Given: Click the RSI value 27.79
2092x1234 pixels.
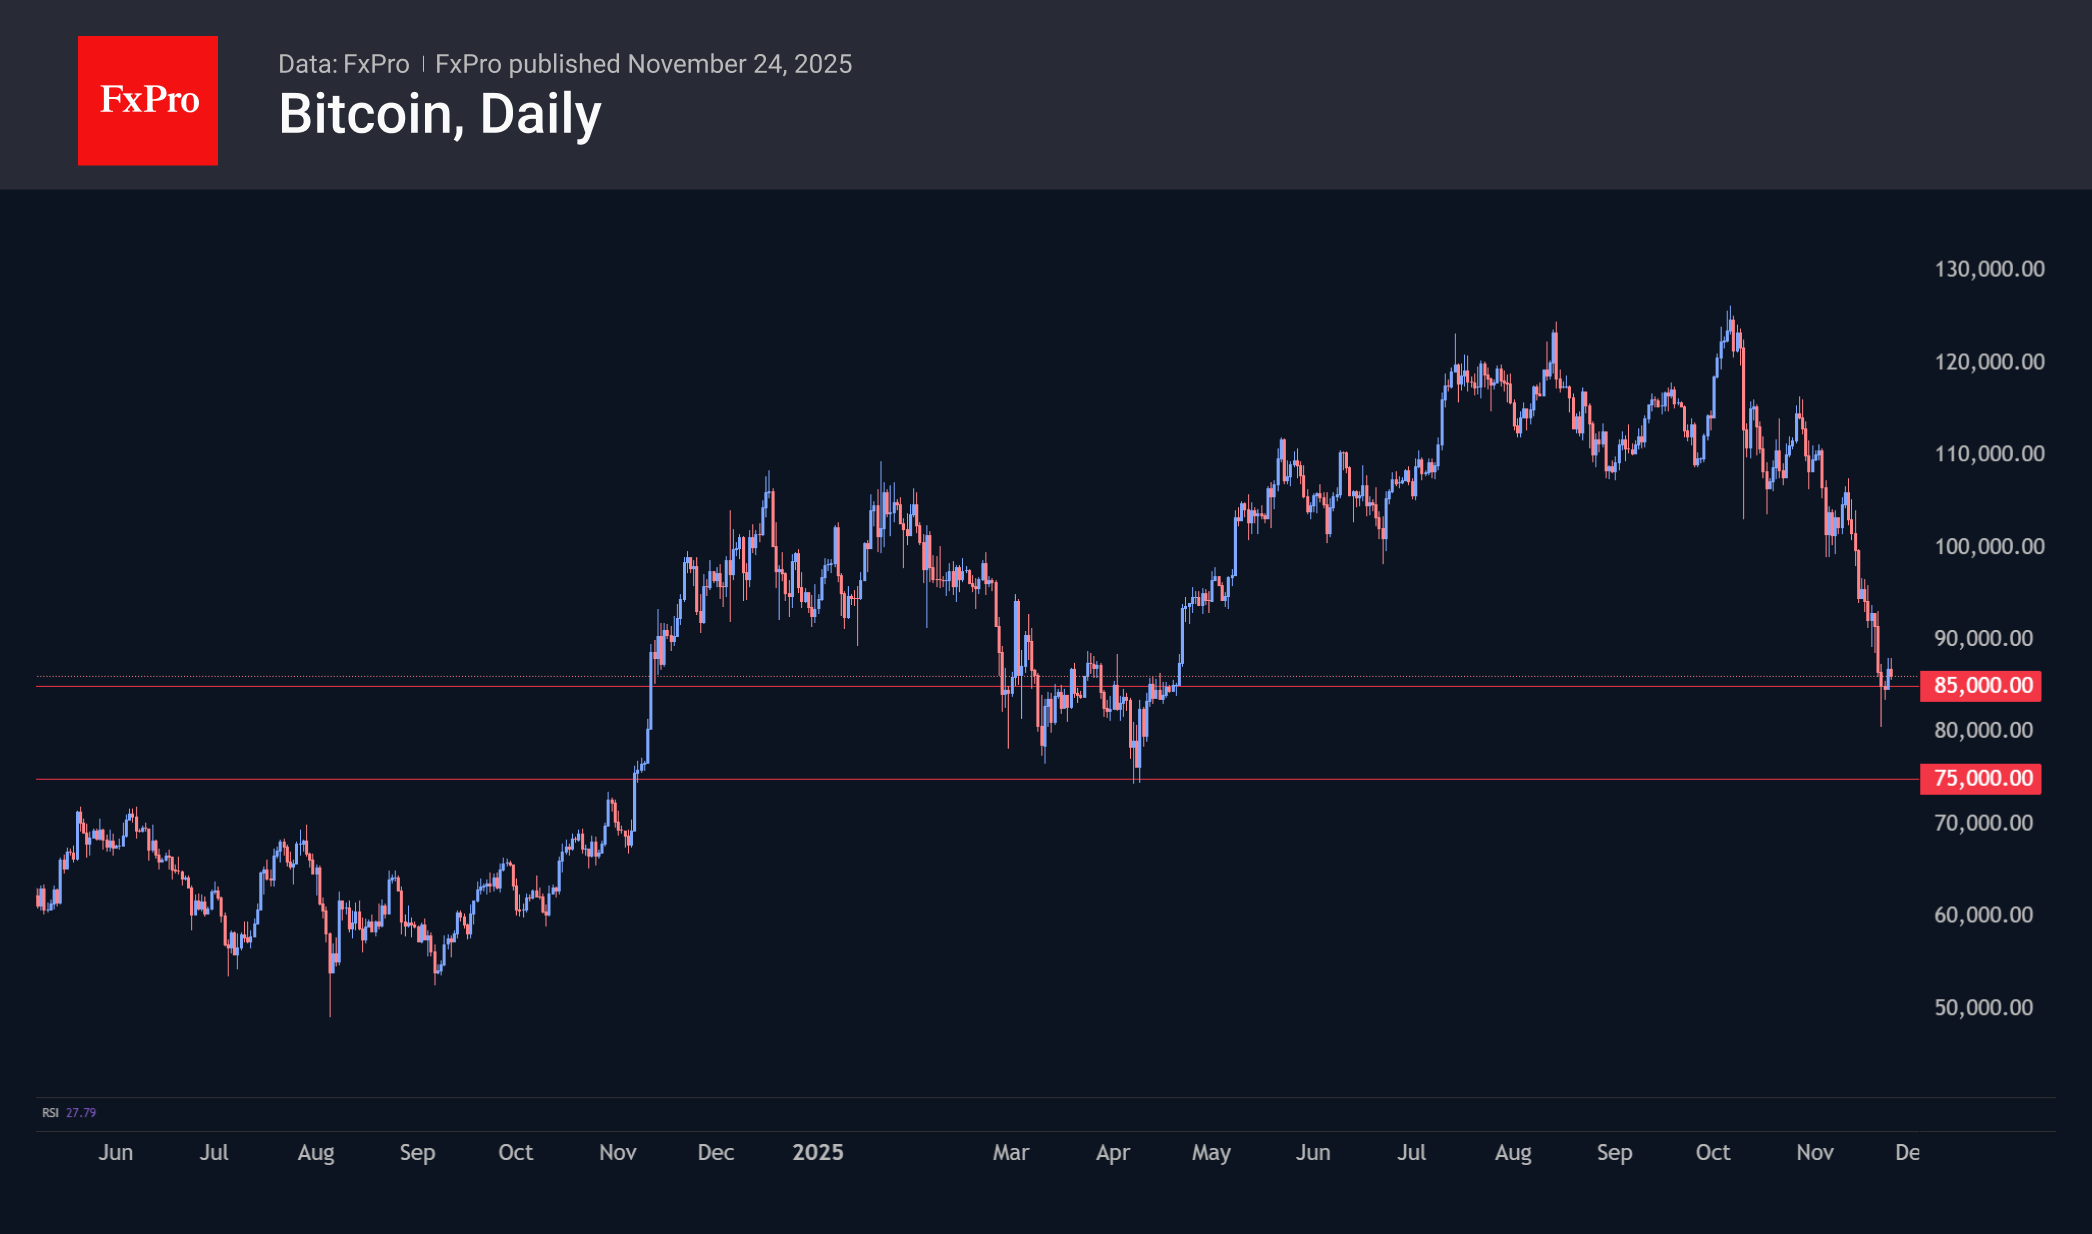Looking at the screenshot, I should point(81,1113).
